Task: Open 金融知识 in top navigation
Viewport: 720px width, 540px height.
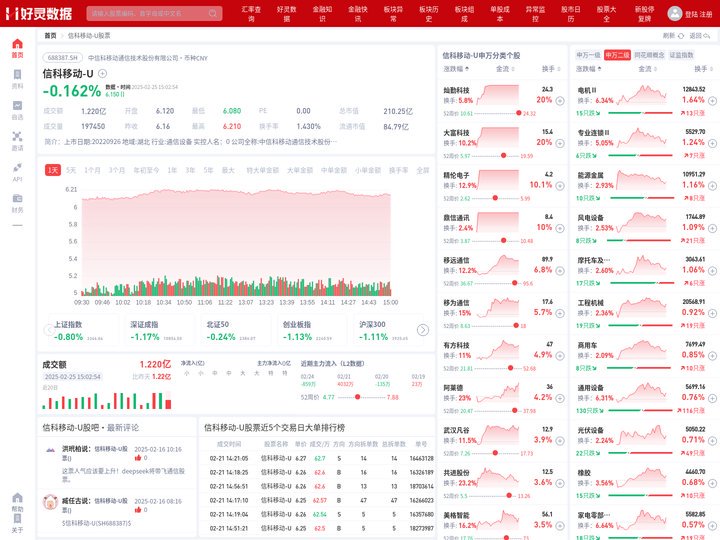Action: 322,13
